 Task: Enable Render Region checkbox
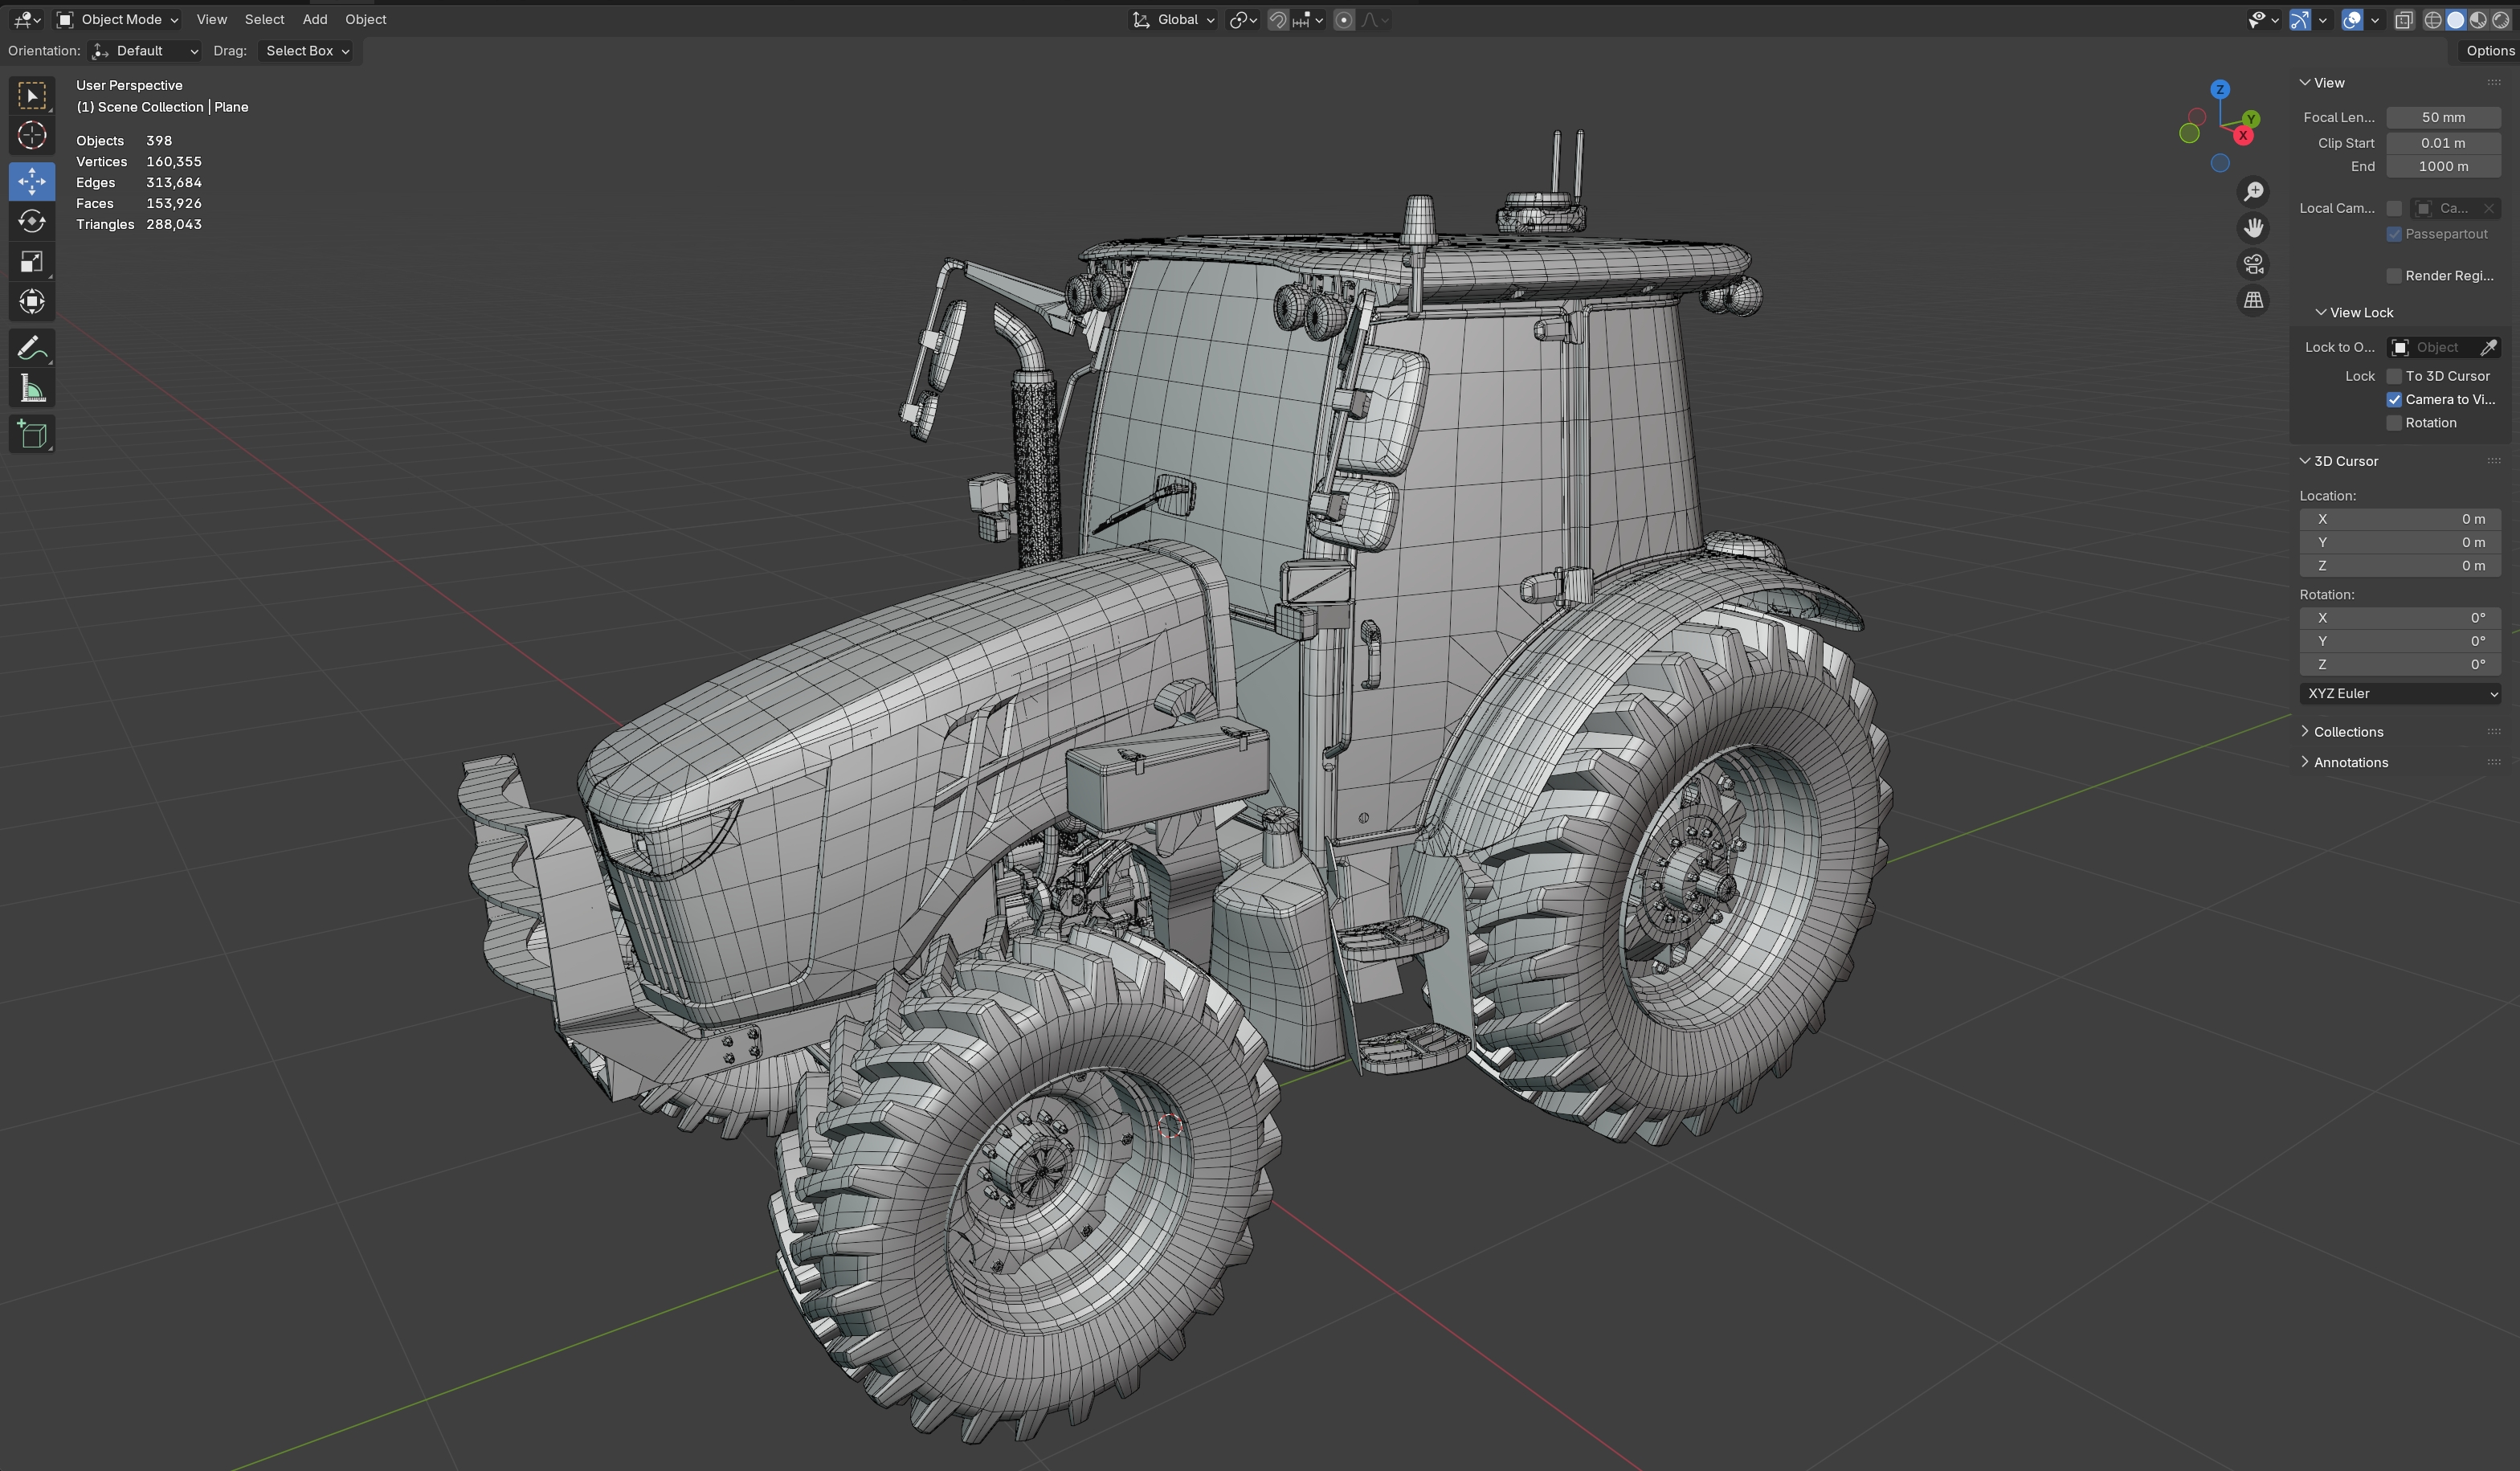pyautogui.click(x=2394, y=276)
